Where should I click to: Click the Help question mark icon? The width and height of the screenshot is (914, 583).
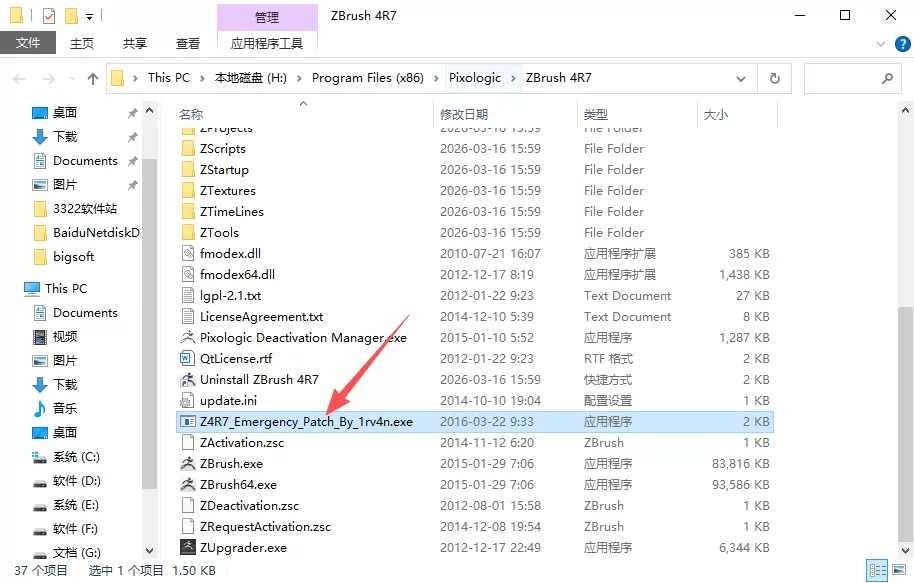(x=902, y=44)
